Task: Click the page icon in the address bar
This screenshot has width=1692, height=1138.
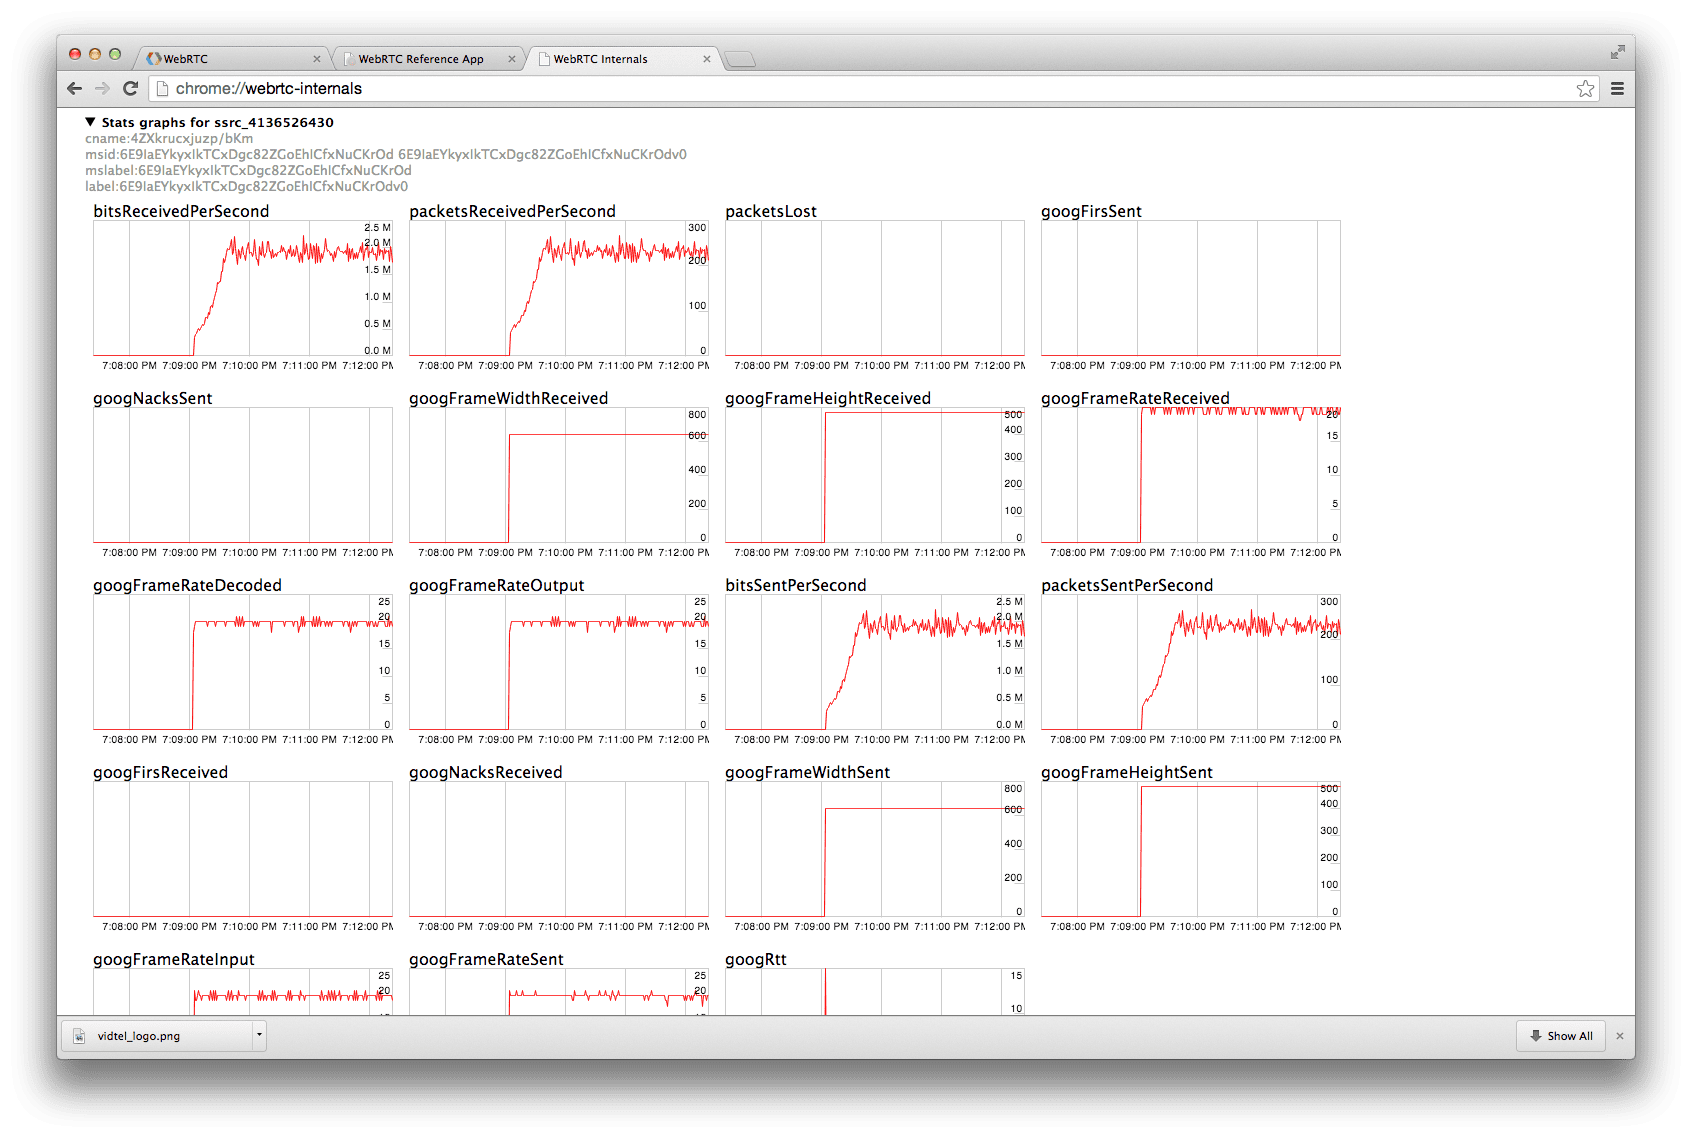Action: (163, 88)
